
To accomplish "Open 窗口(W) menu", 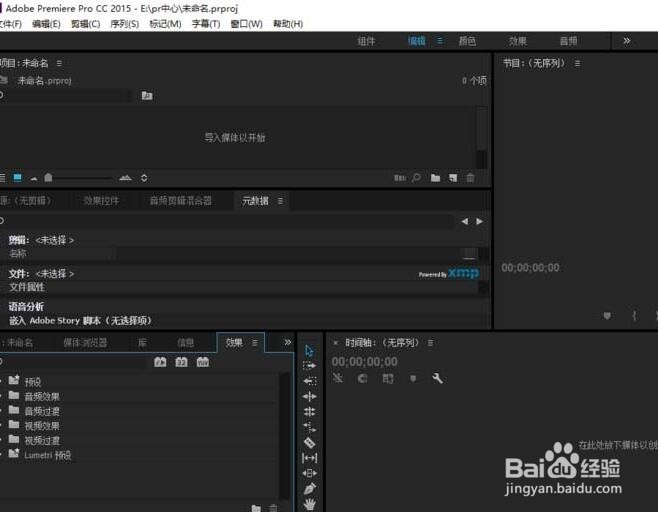I will pyautogui.click(x=247, y=24).
